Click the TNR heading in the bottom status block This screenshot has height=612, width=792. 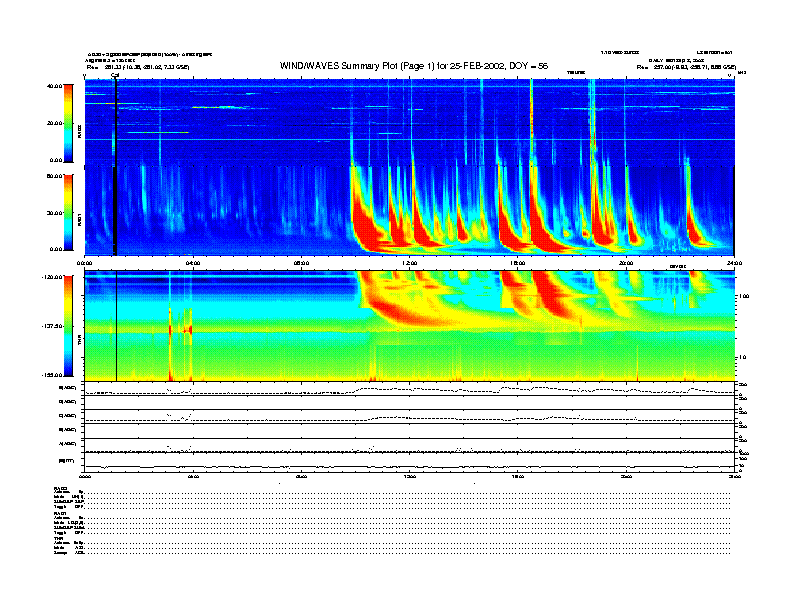[58, 538]
